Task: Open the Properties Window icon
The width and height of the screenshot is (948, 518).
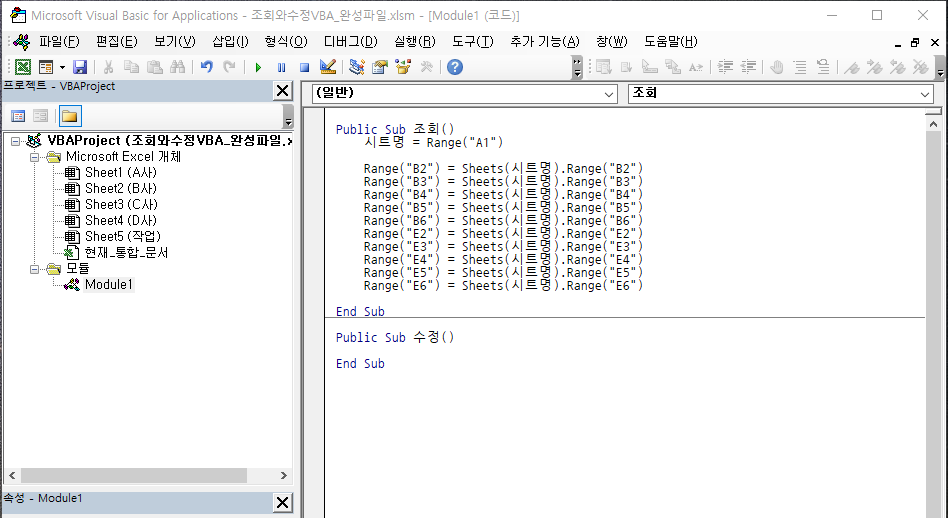Action: click(x=380, y=67)
